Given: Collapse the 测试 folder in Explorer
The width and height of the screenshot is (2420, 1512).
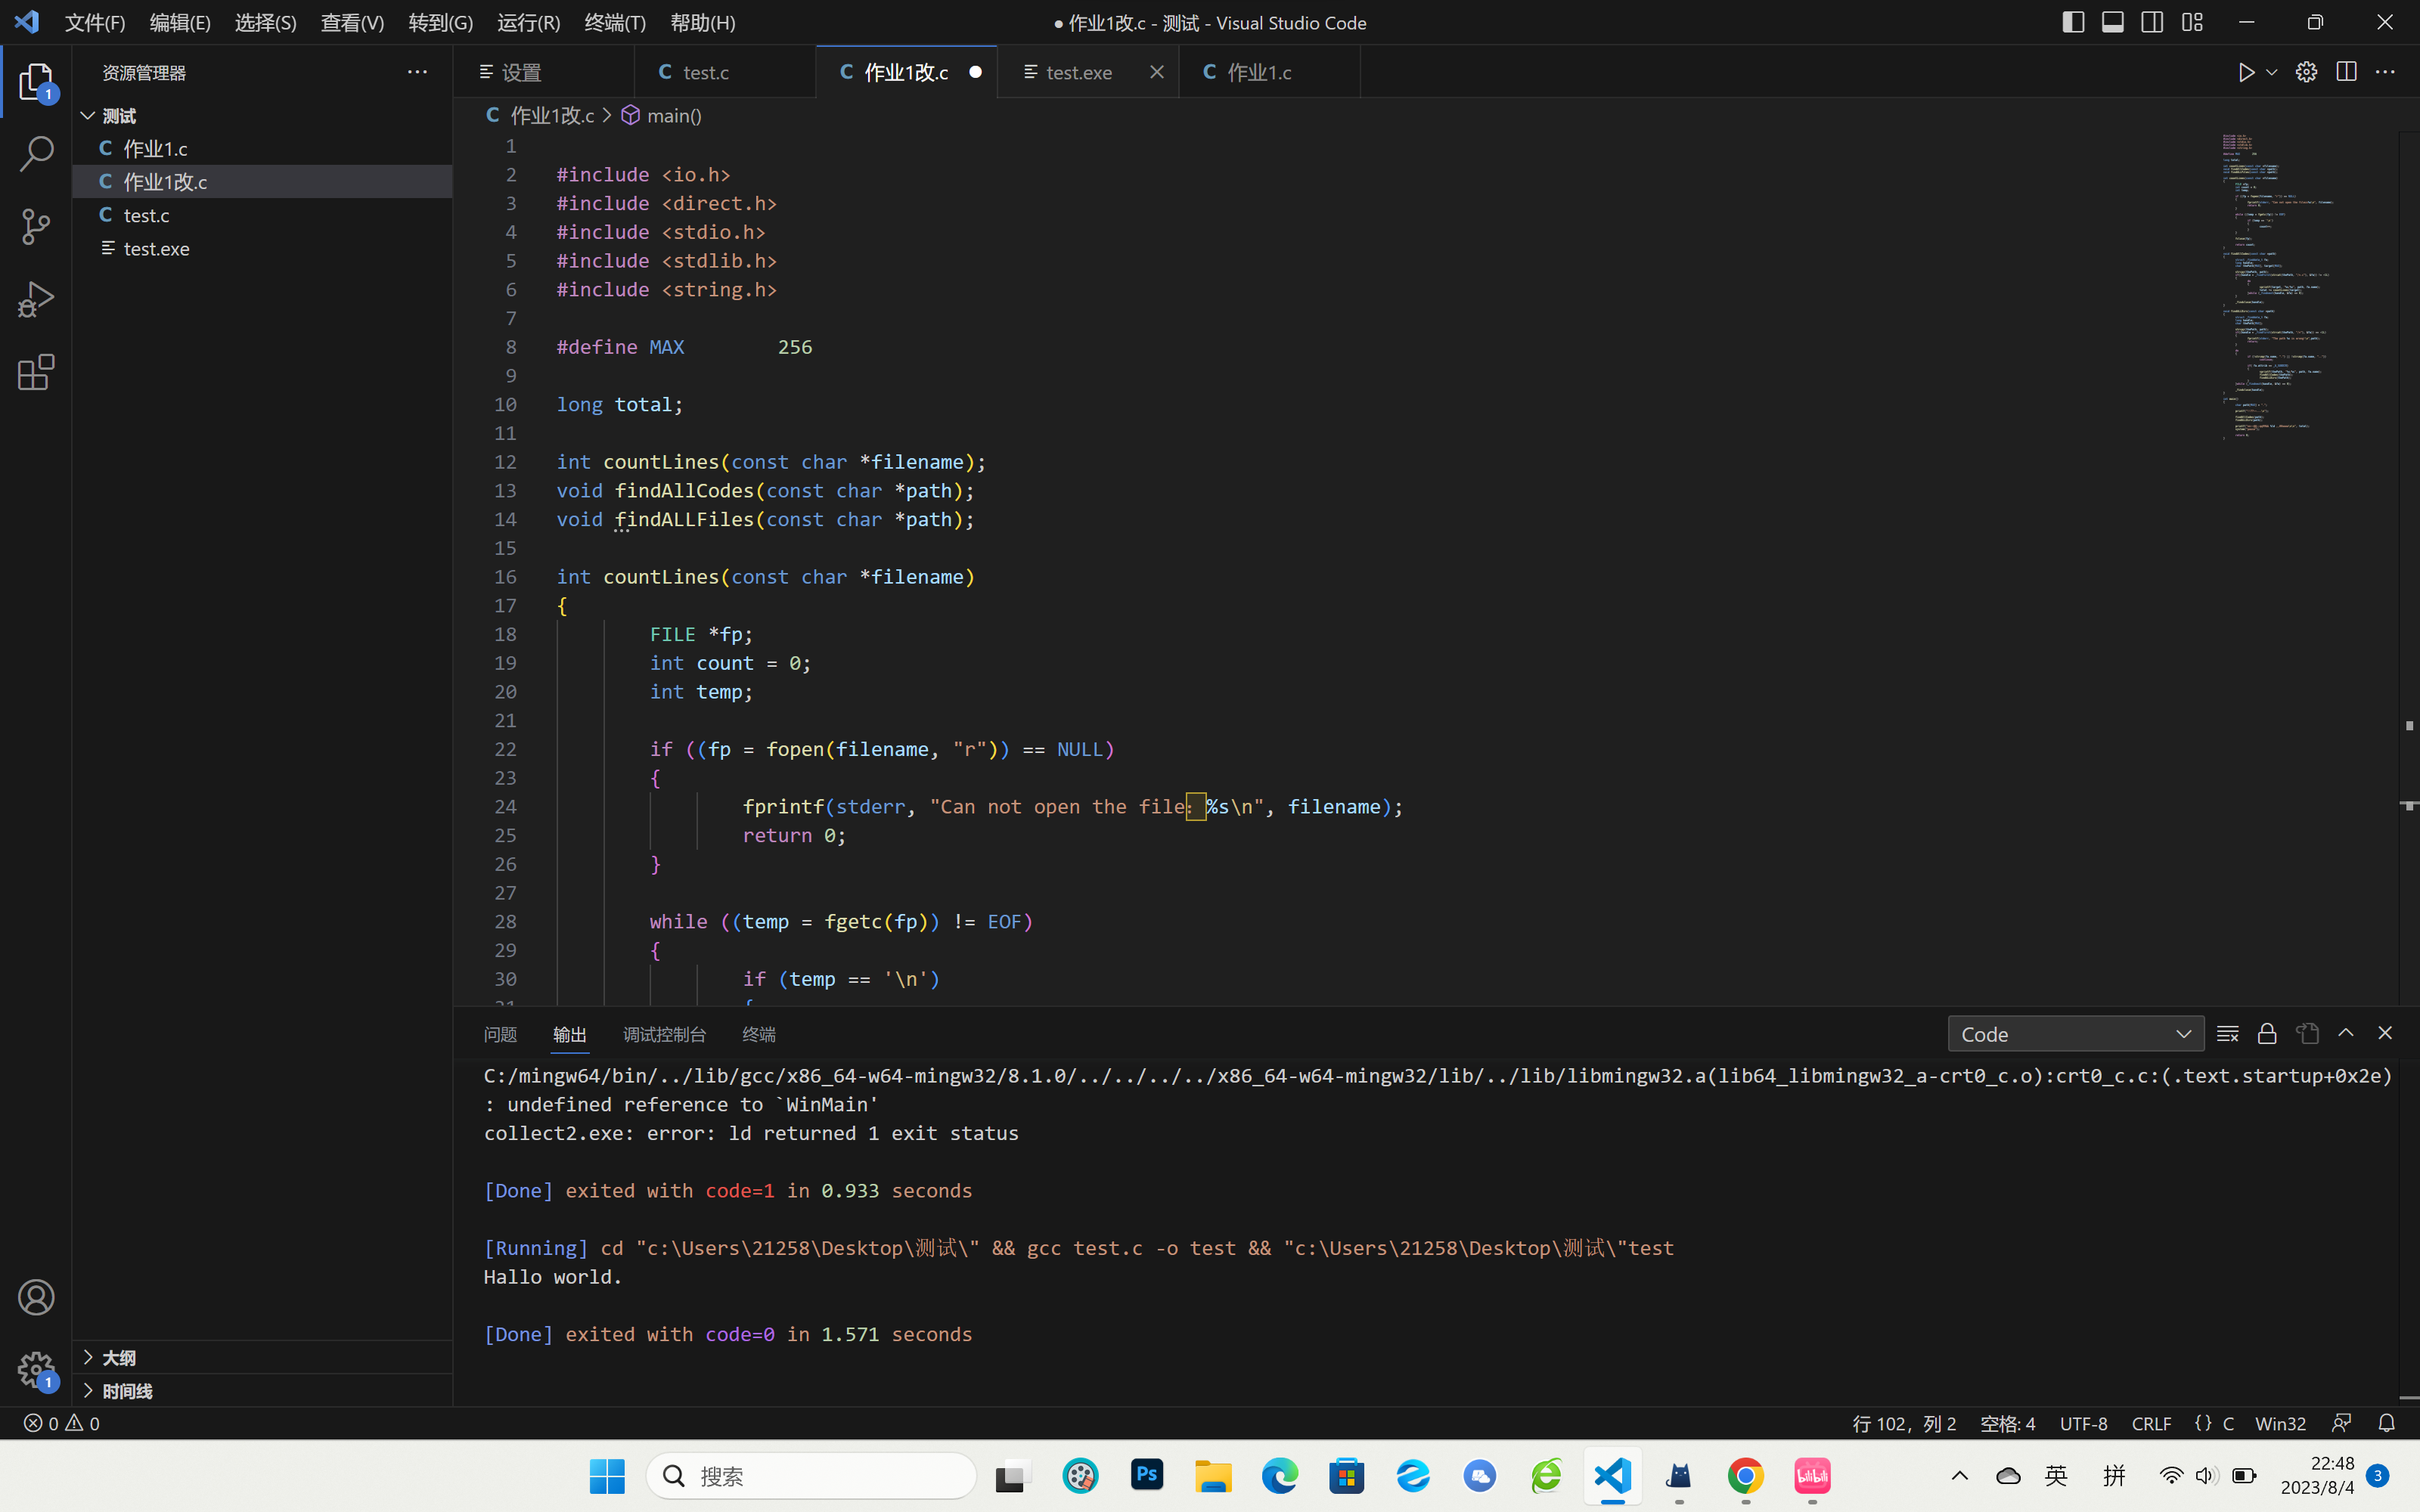Looking at the screenshot, I should click(263, 115).
